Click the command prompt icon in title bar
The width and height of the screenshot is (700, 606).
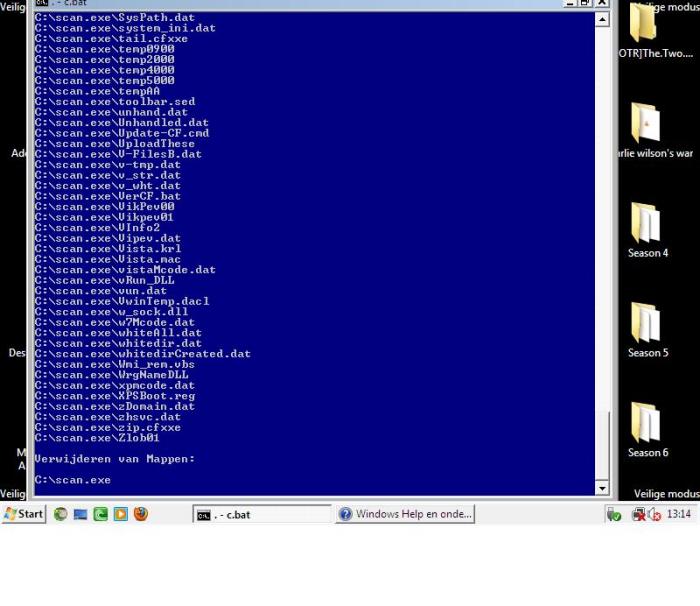42,3
